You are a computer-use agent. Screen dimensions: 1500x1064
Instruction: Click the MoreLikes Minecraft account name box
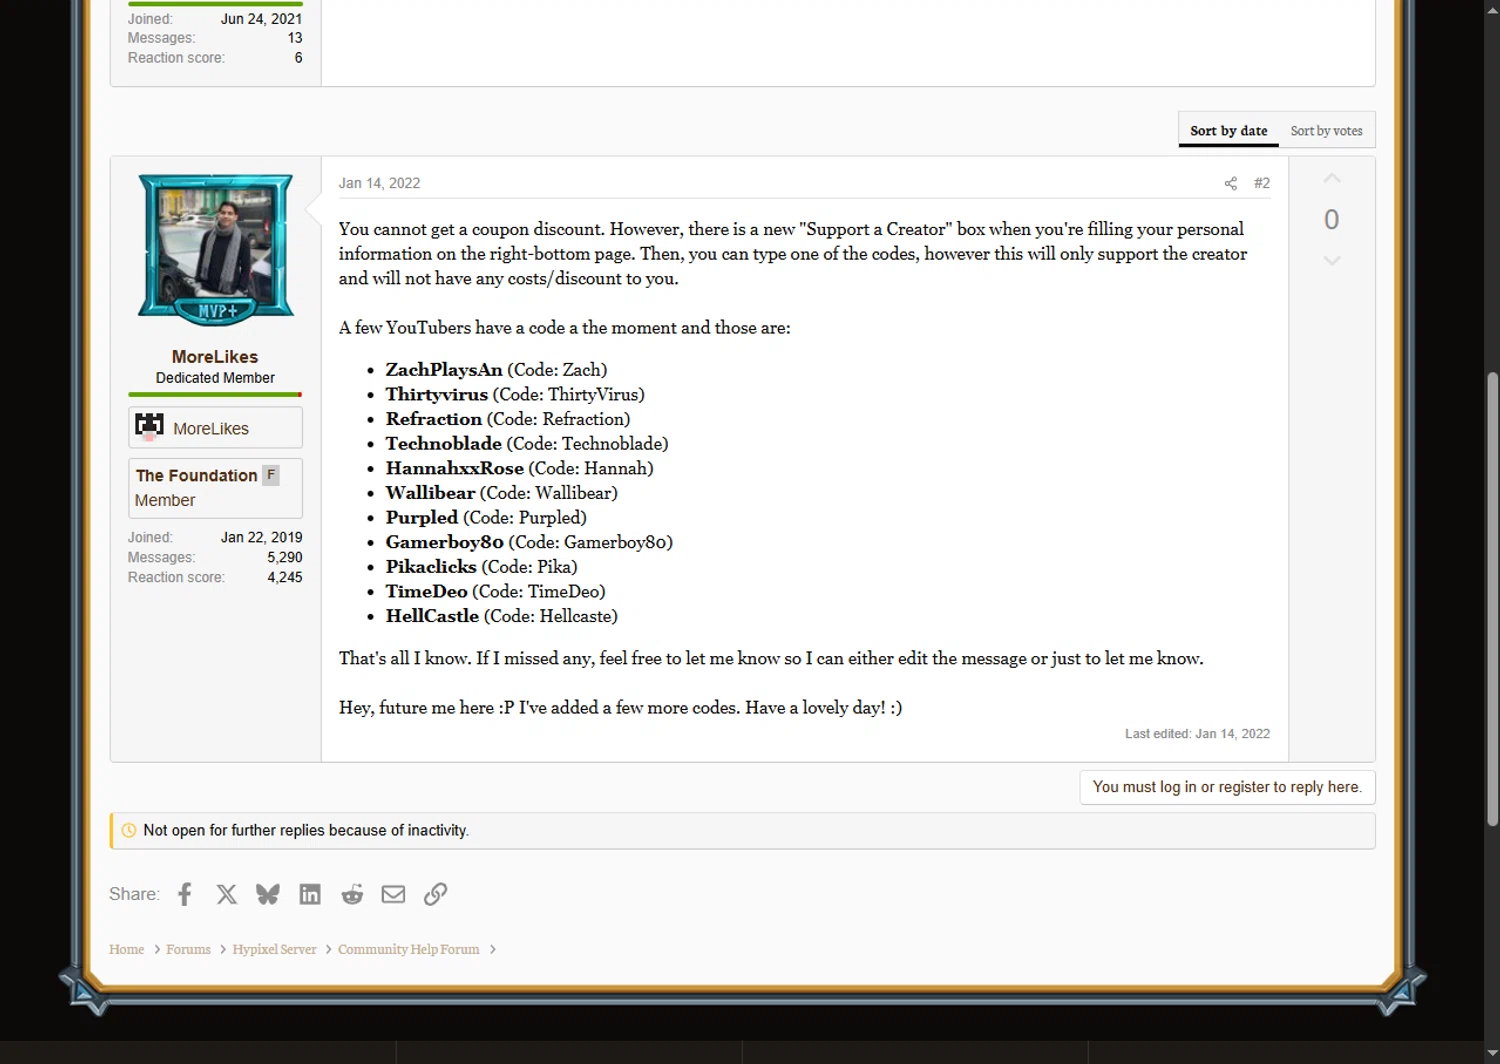(215, 428)
